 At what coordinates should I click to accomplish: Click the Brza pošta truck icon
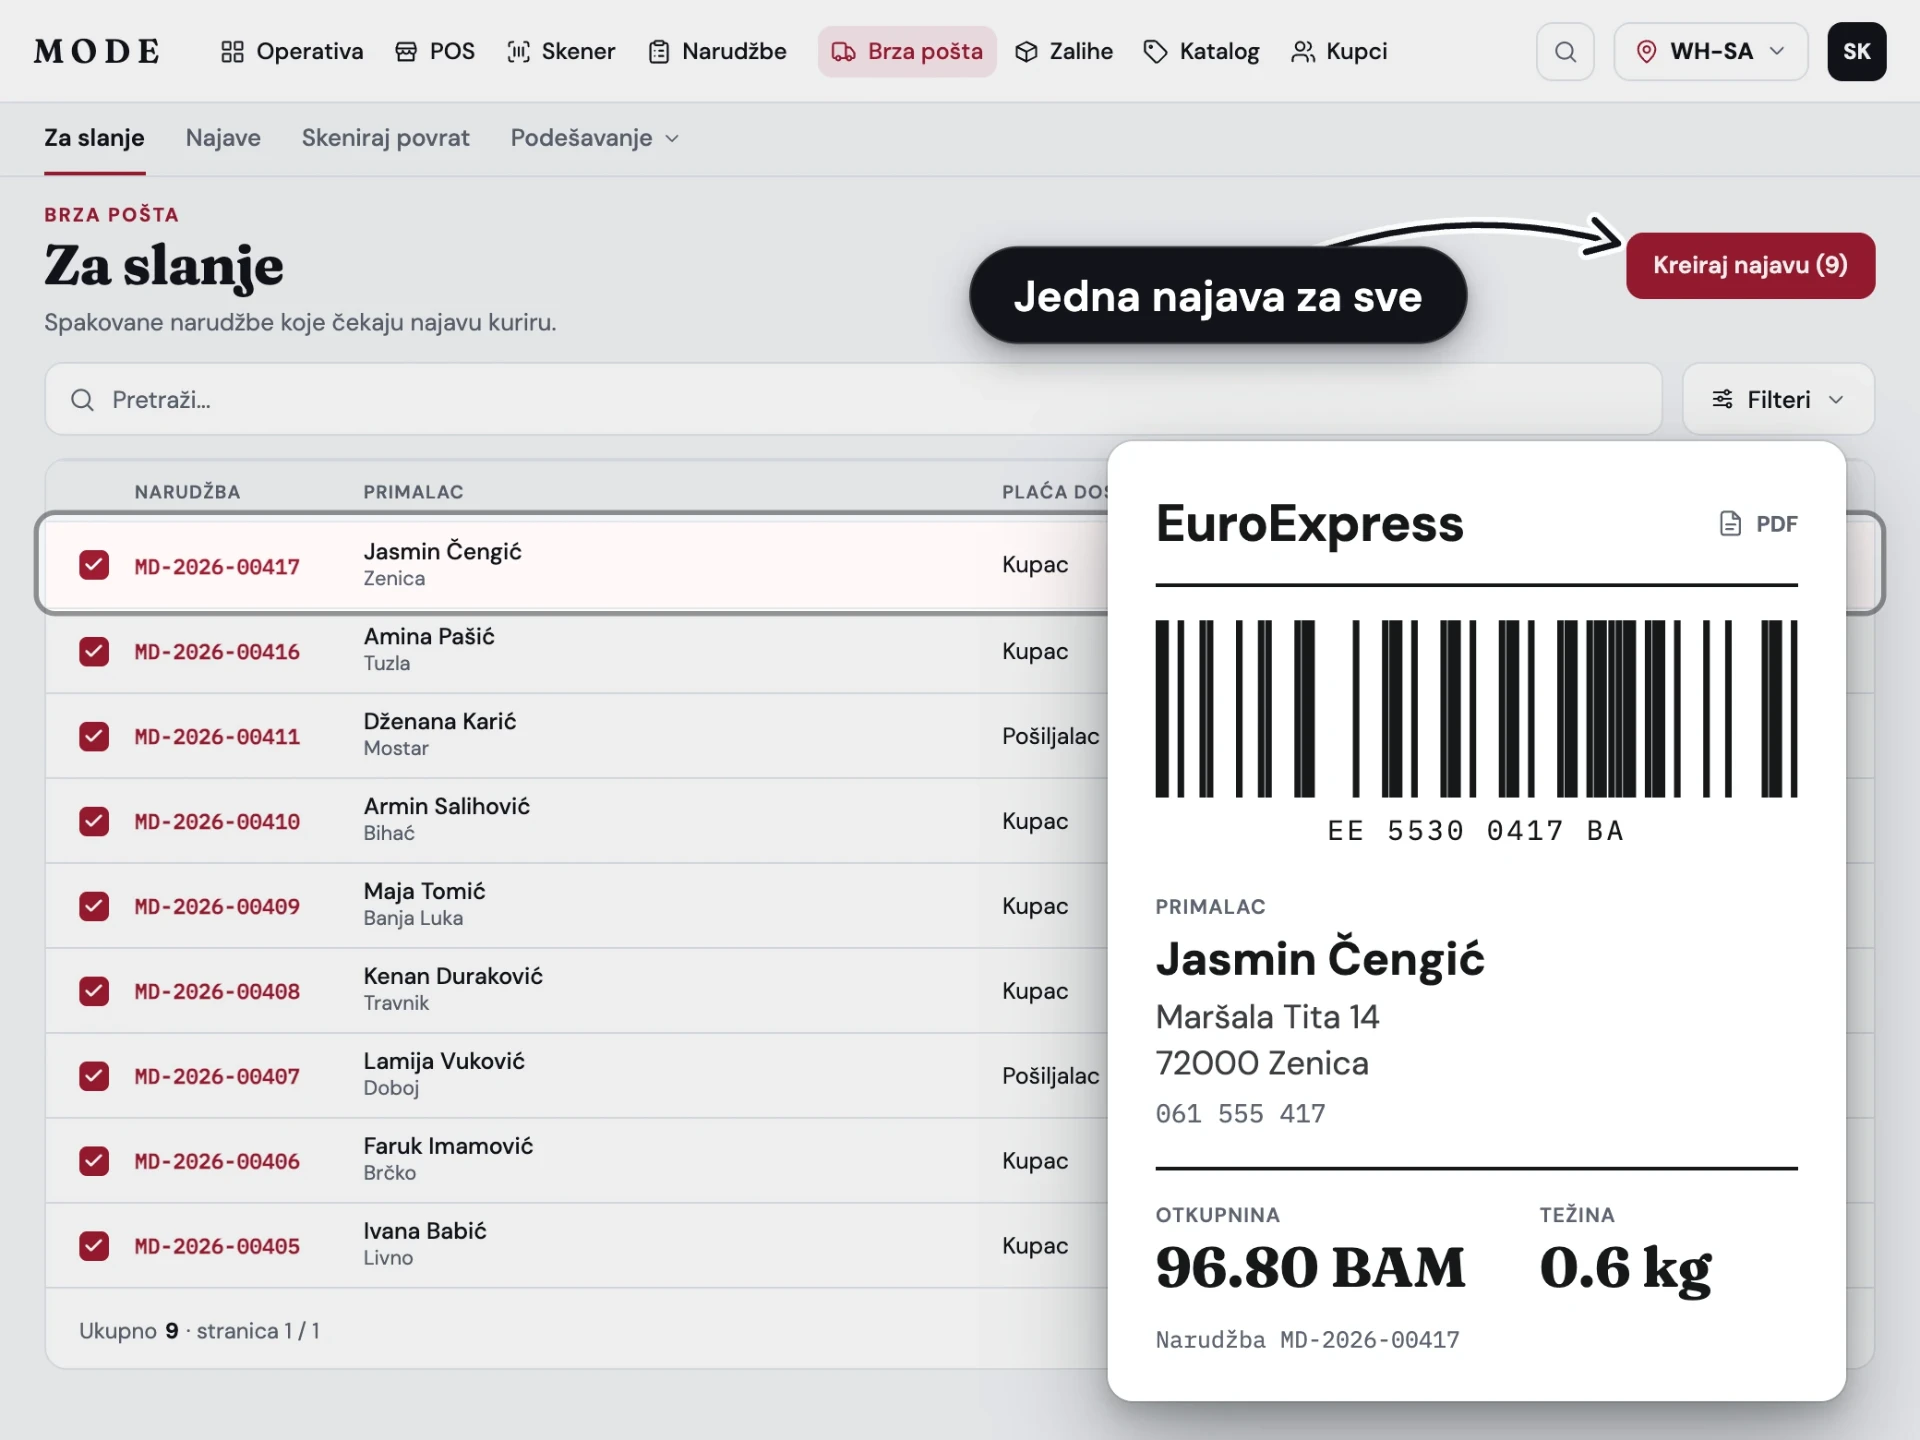[843, 52]
